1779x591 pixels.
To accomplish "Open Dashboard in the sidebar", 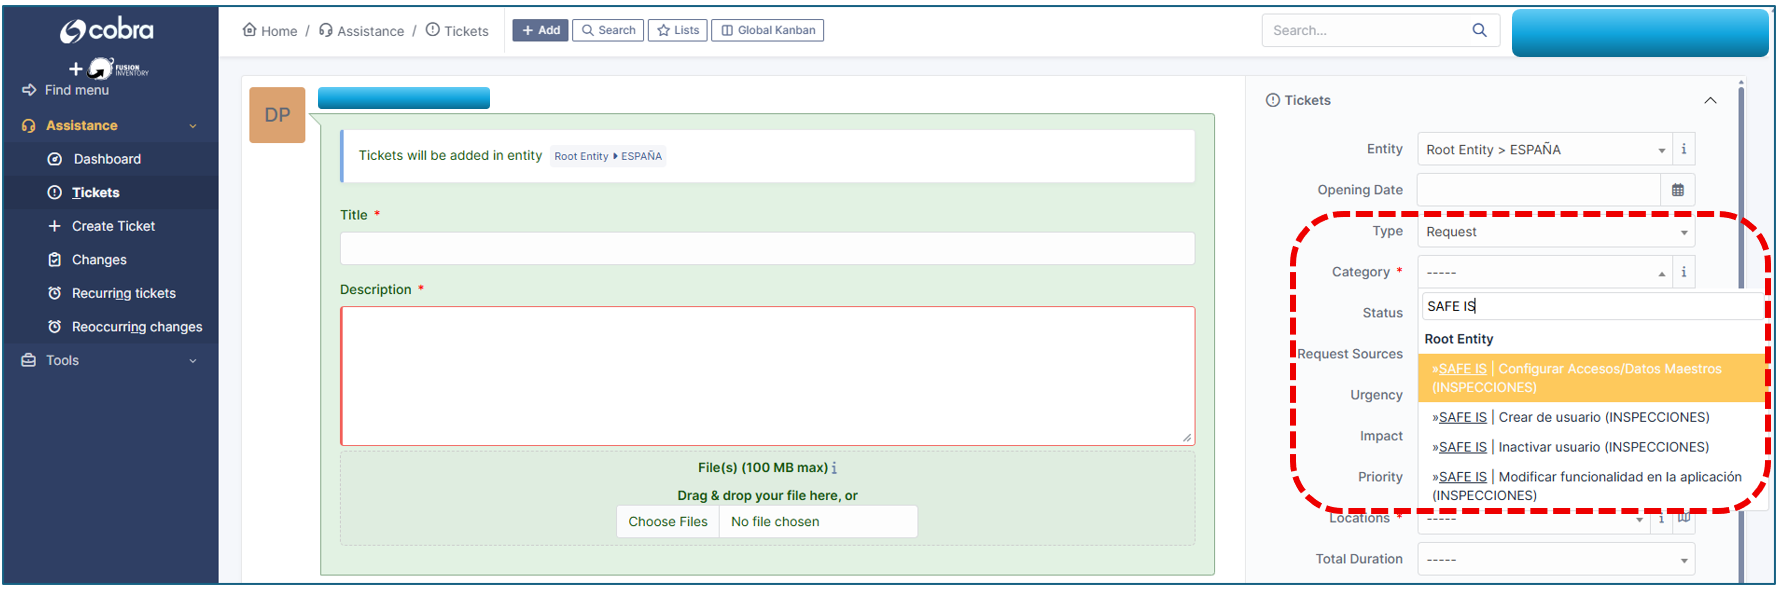I will pyautogui.click(x=107, y=159).
